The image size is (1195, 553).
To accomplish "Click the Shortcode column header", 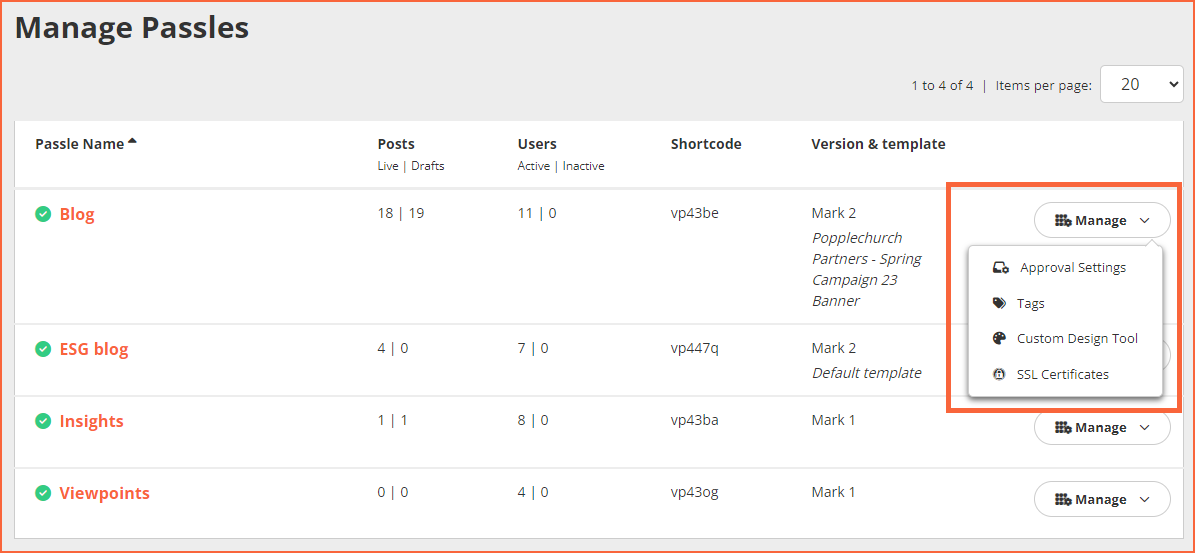I will tap(706, 144).
